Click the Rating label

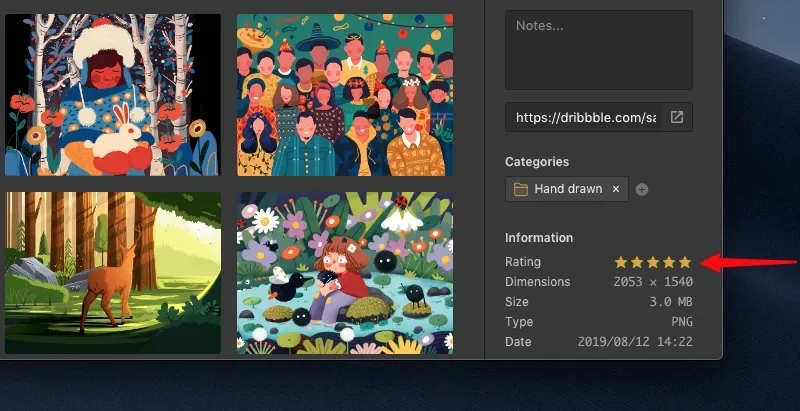pyautogui.click(x=522, y=262)
